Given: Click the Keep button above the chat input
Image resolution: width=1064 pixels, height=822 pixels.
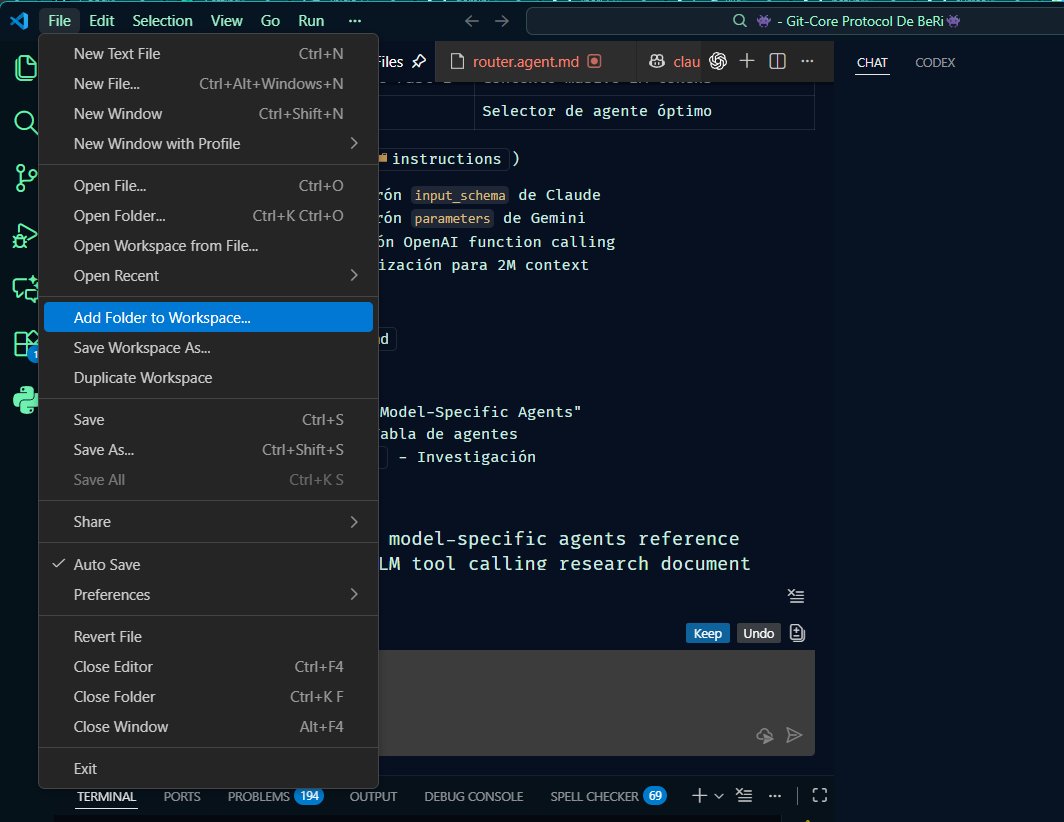Looking at the screenshot, I should coord(707,633).
